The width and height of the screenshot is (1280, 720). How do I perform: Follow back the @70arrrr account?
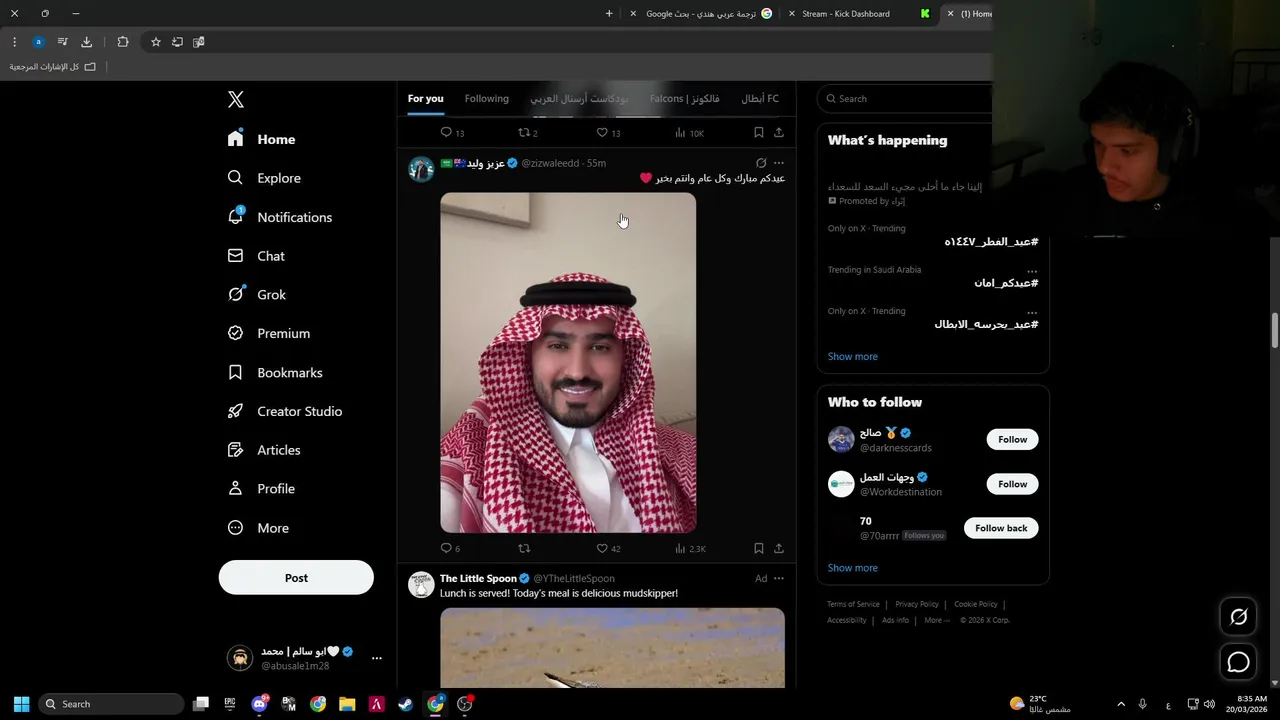pos(1001,528)
